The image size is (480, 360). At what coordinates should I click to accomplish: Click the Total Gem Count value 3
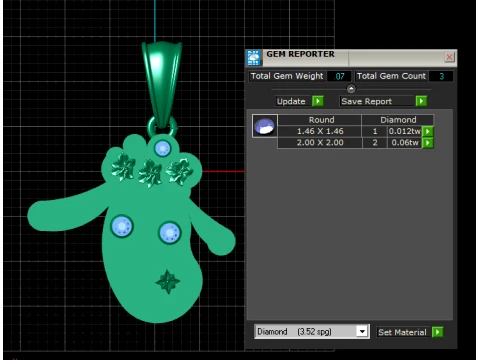[441, 76]
